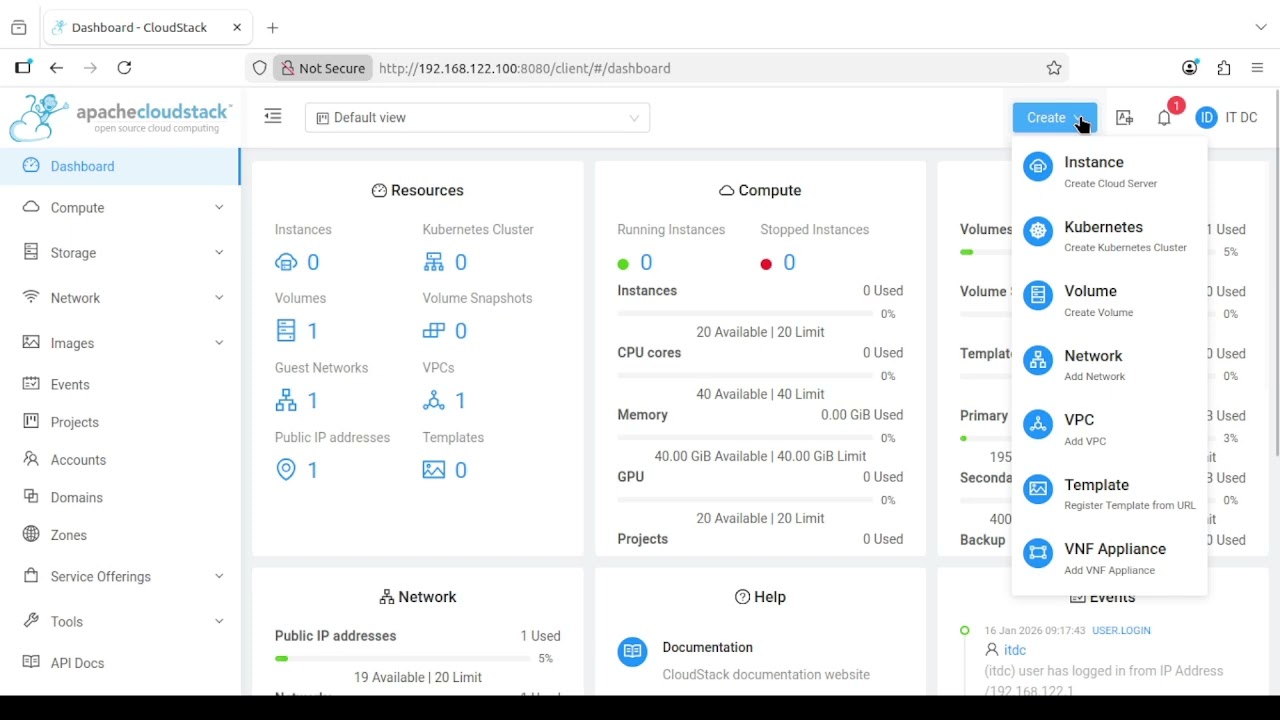Open a new browser tab

coord(273,27)
